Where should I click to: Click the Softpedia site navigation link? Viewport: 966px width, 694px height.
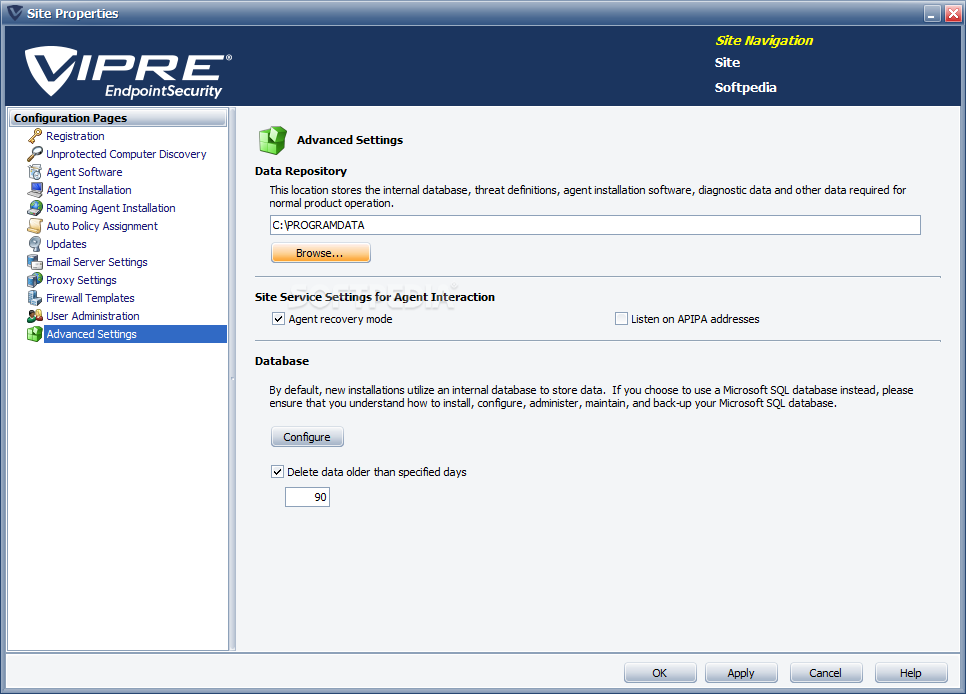(x=745, y=88)
